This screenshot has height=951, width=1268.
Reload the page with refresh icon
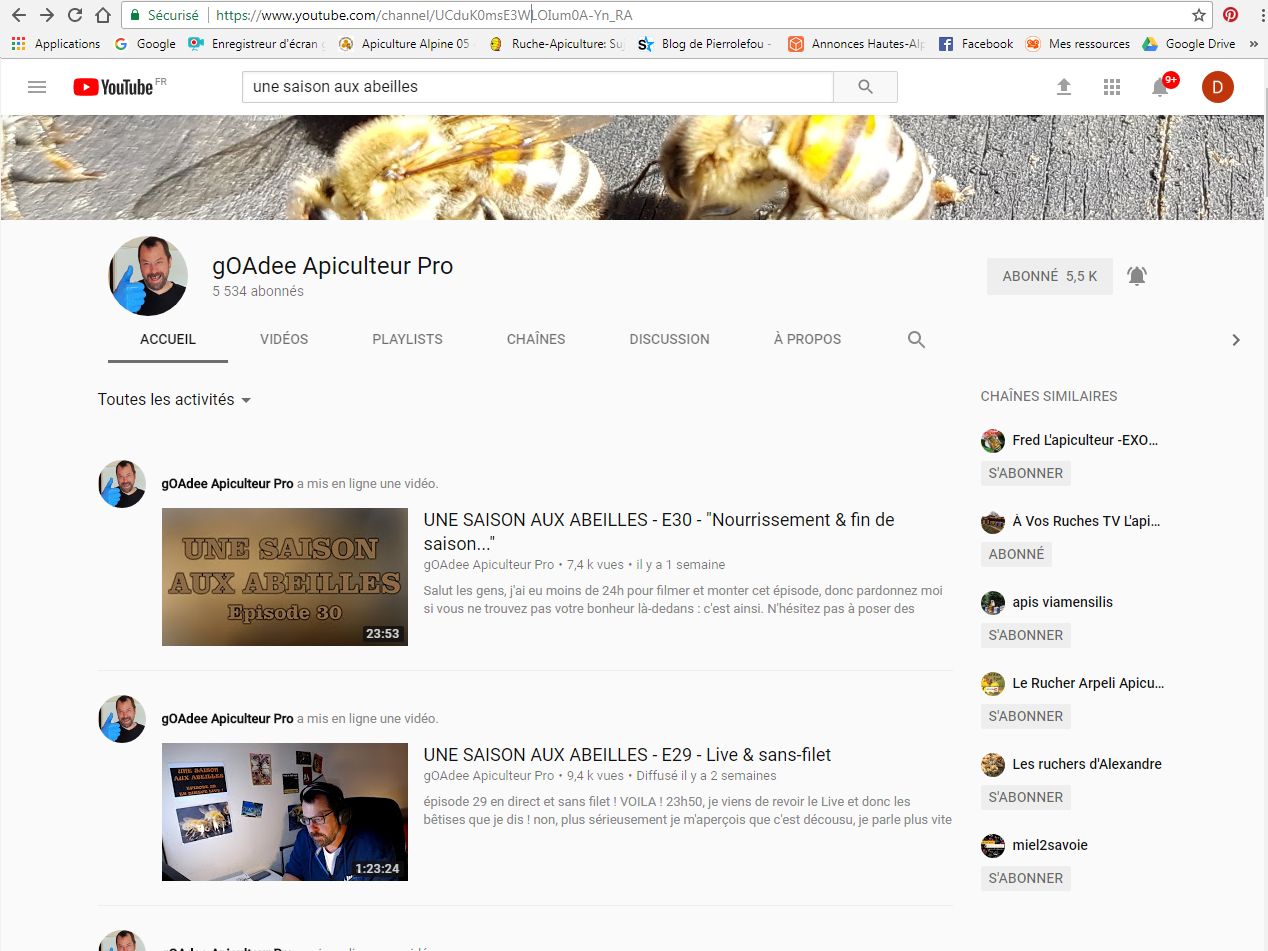tap(75, 15)
